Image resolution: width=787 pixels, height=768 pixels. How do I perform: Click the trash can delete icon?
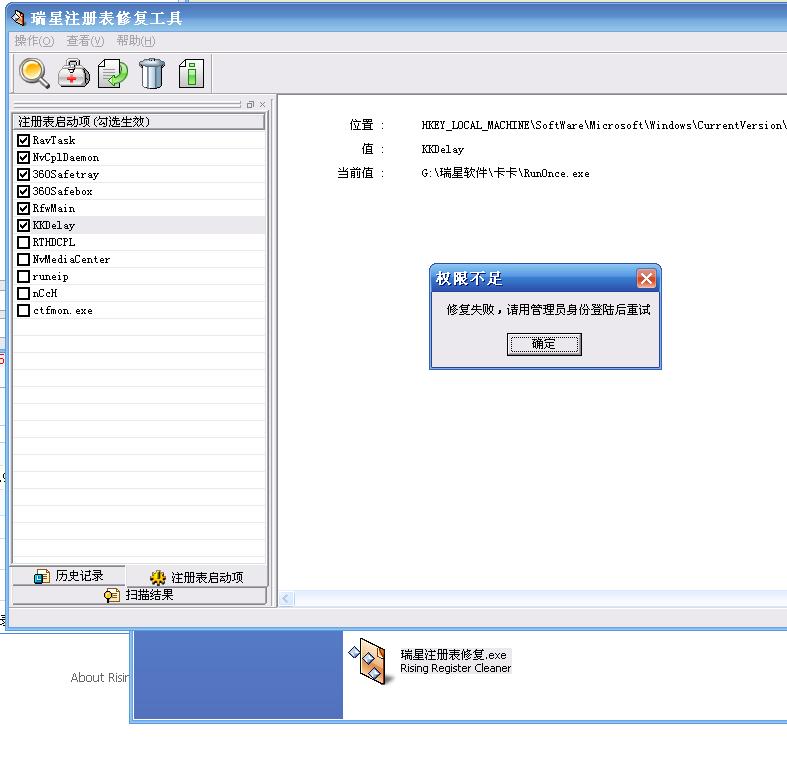coord(152,73)
